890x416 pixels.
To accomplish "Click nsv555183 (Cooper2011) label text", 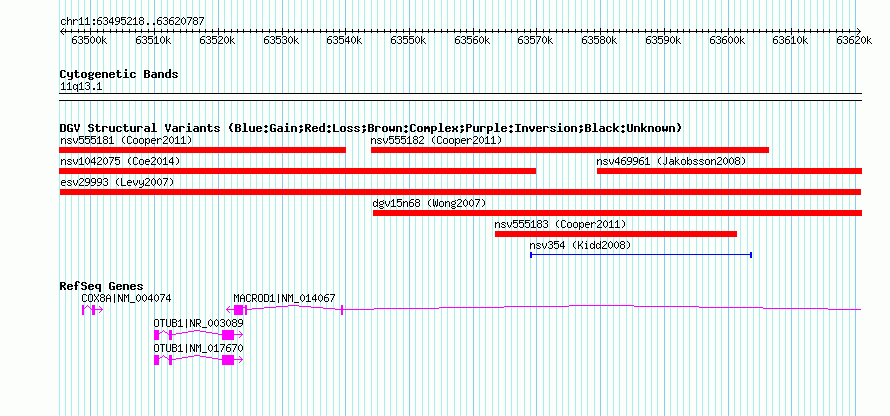I will pyautogui.click(x=560, y=224).
